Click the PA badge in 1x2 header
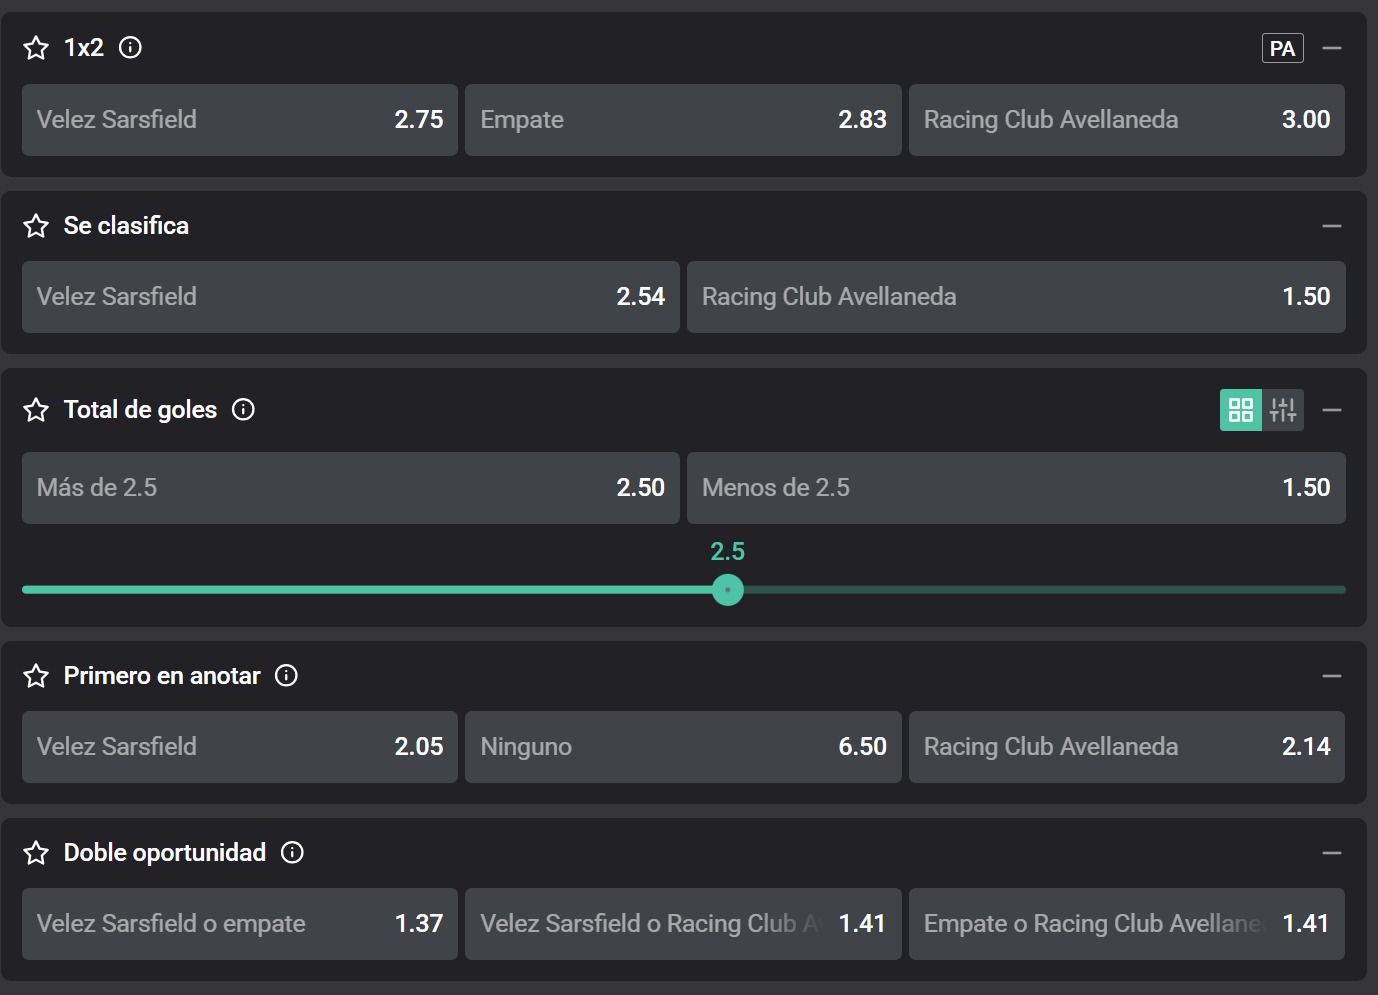 tap(1282, 48)
